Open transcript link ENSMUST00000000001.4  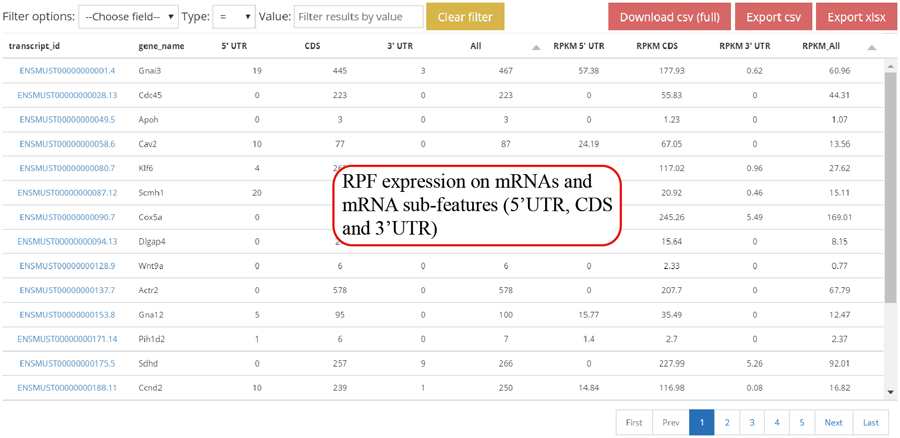pos(66,71)
